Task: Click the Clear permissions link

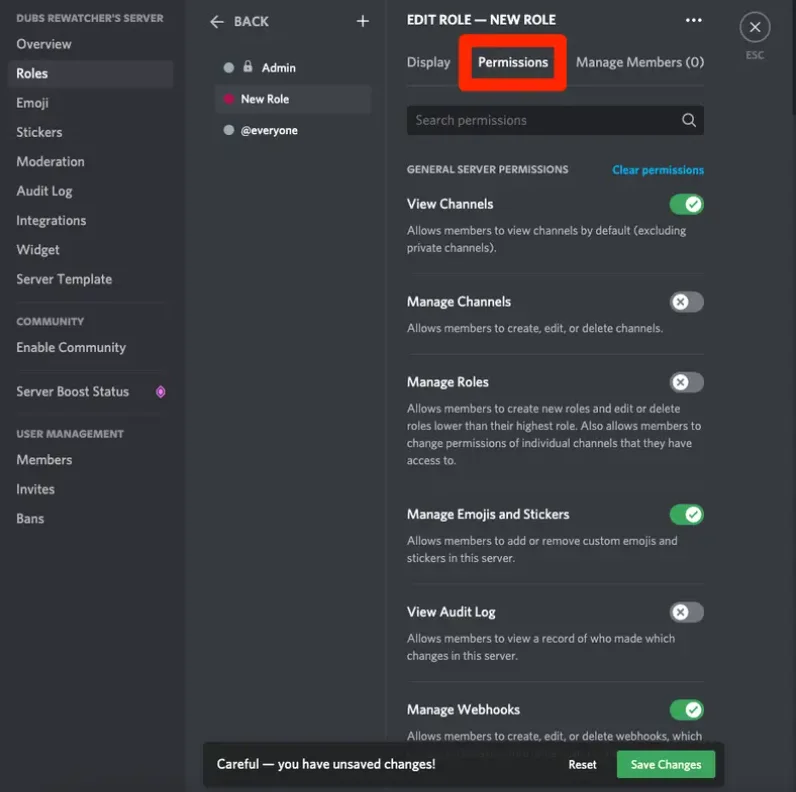Action: [x=657, y=170]
